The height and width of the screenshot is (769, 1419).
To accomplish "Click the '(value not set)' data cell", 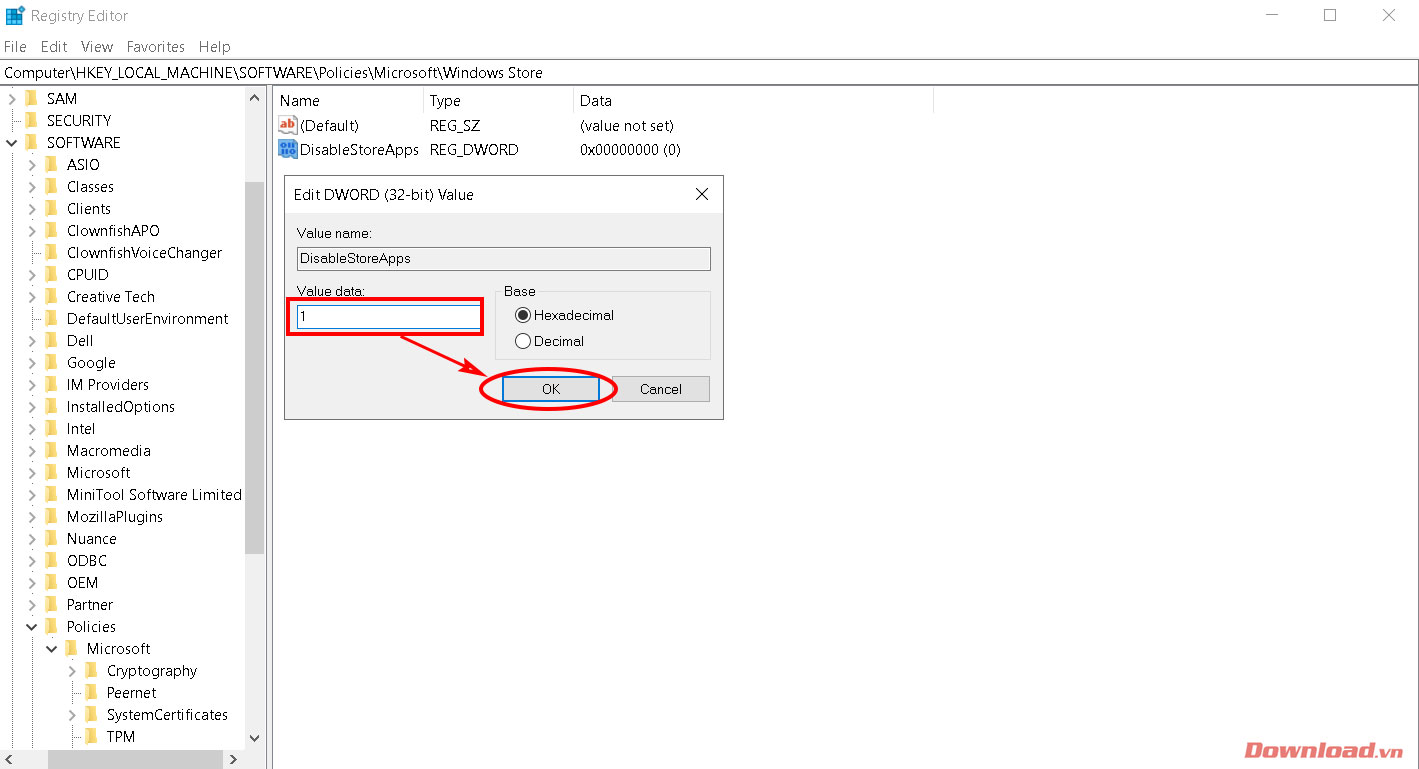I will (x=627, y=126).
